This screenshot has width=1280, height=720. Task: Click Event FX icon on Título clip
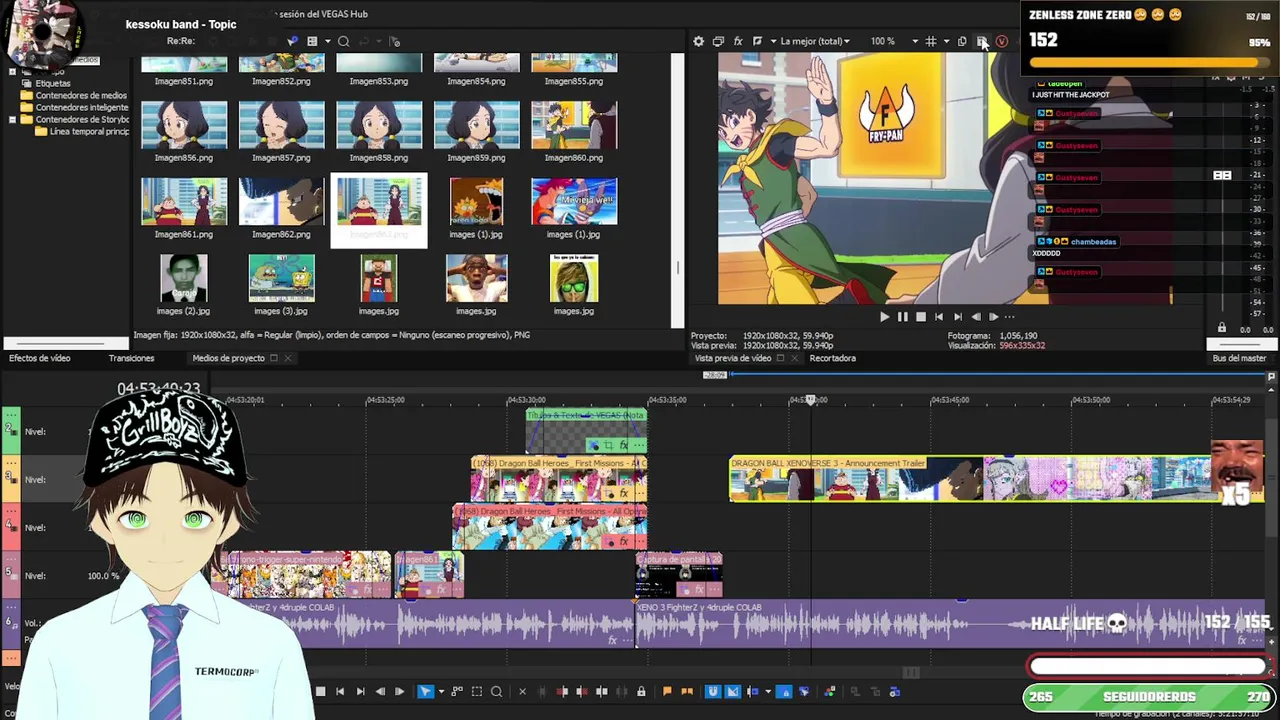coord(623,446)
